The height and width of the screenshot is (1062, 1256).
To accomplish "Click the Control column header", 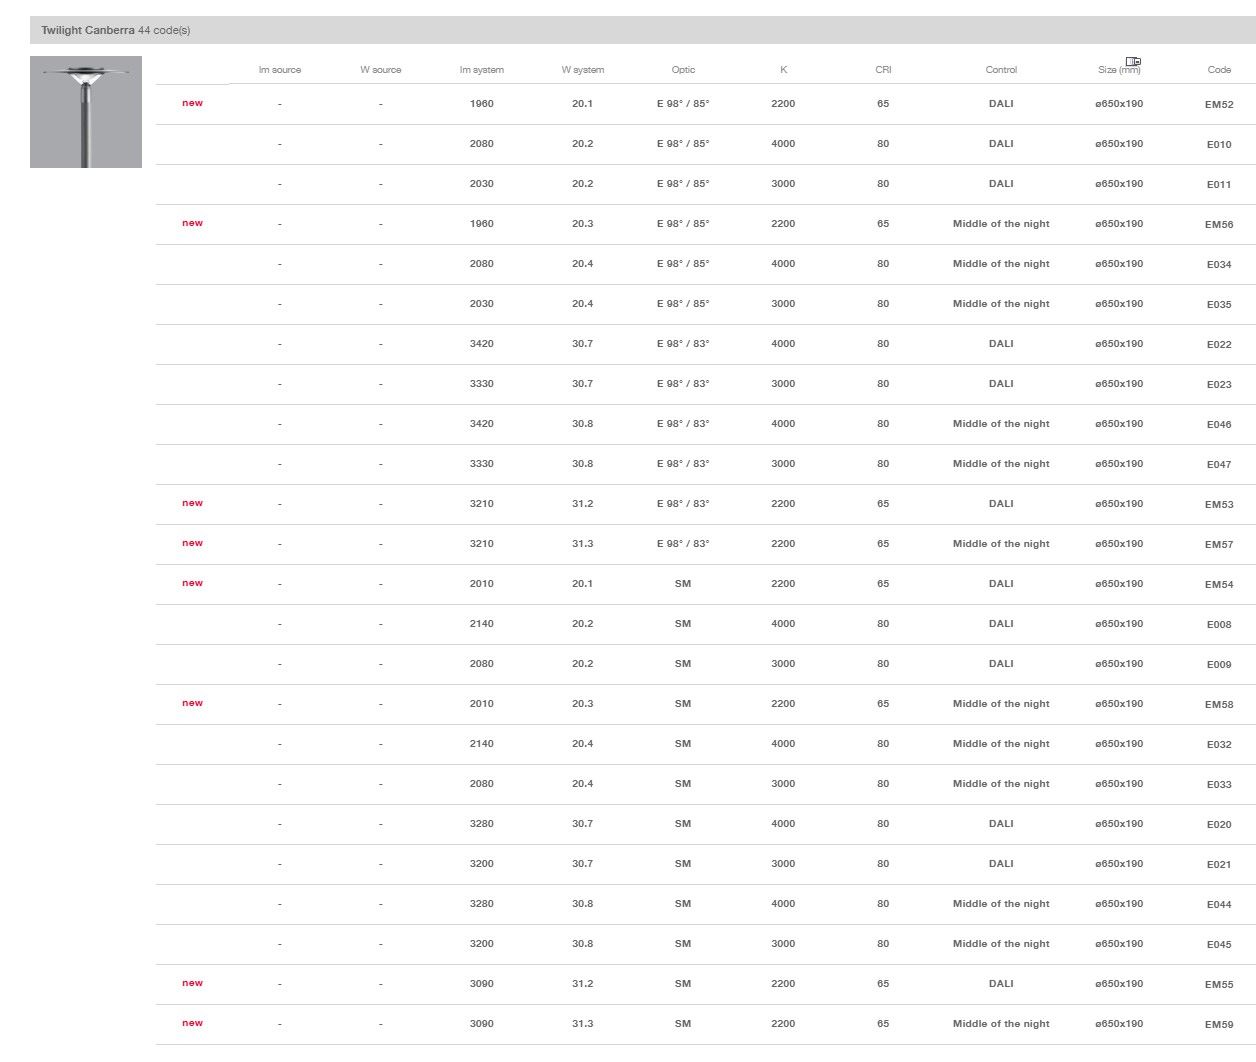I will click(1000, 70).
